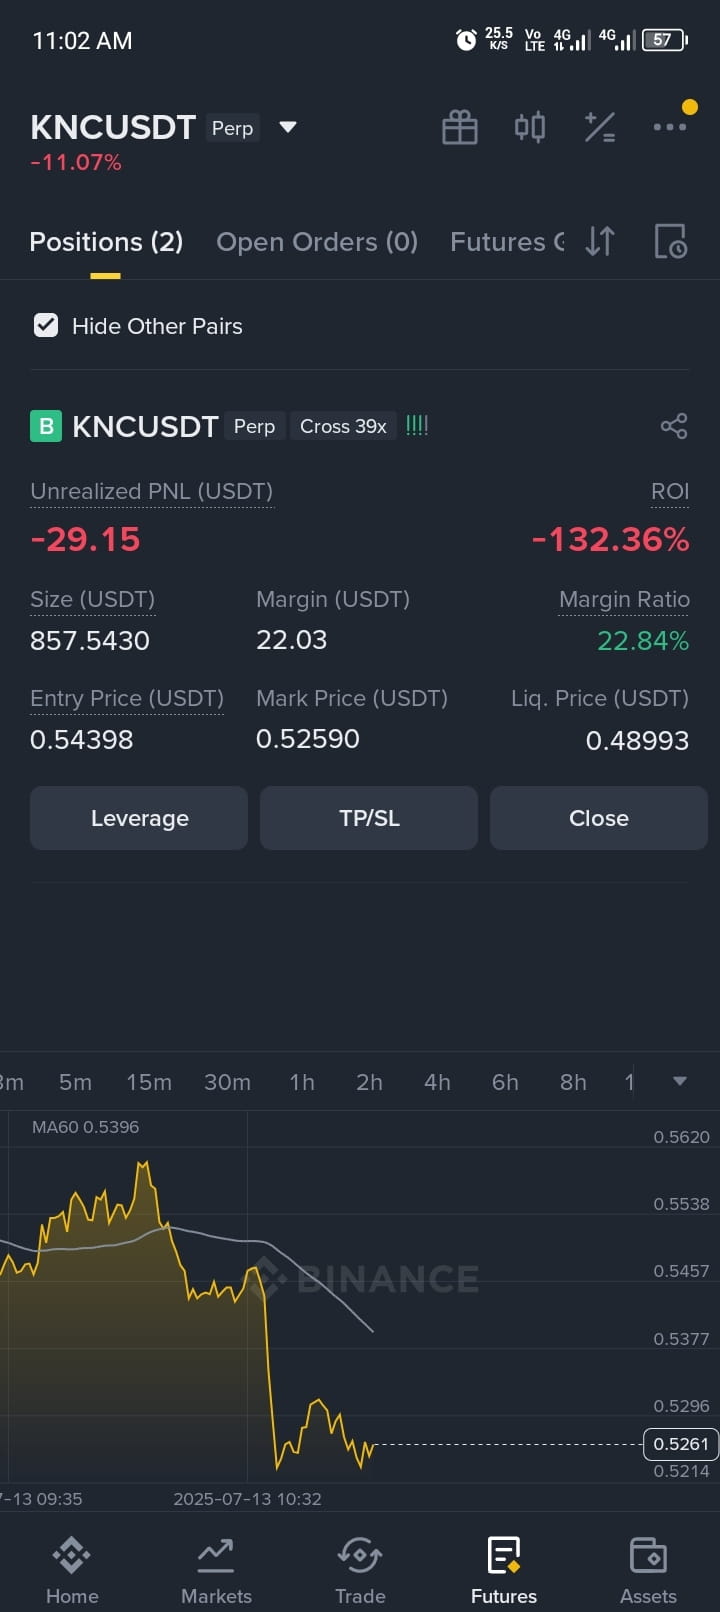Open the candlestick chart icon
This screenshot has height=1612, width=720.
530,127
